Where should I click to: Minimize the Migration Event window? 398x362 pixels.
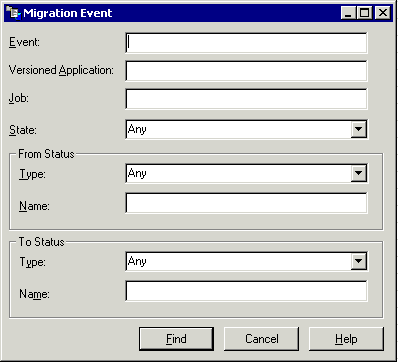point(348,13)
